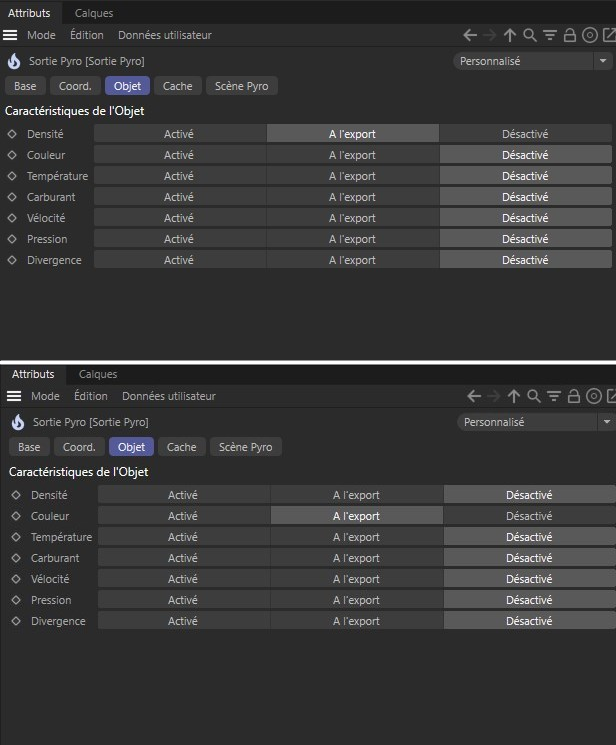Viewport: 616px width, 745px height.
Task: Switch to the Calques tab in upper panel
Action: pos(94,13)
